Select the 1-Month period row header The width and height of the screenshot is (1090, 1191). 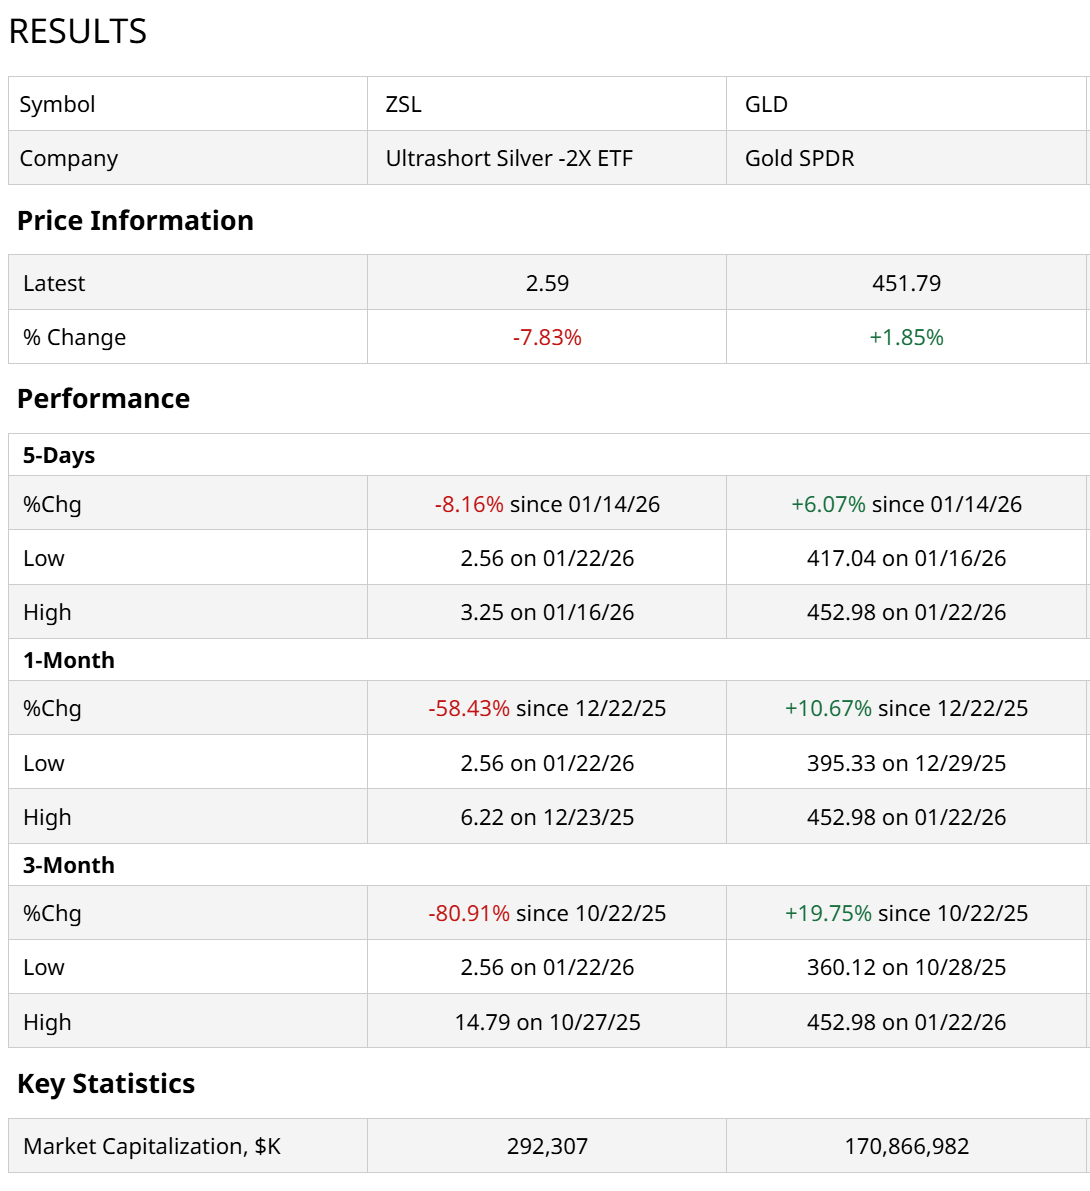[69, 660]
